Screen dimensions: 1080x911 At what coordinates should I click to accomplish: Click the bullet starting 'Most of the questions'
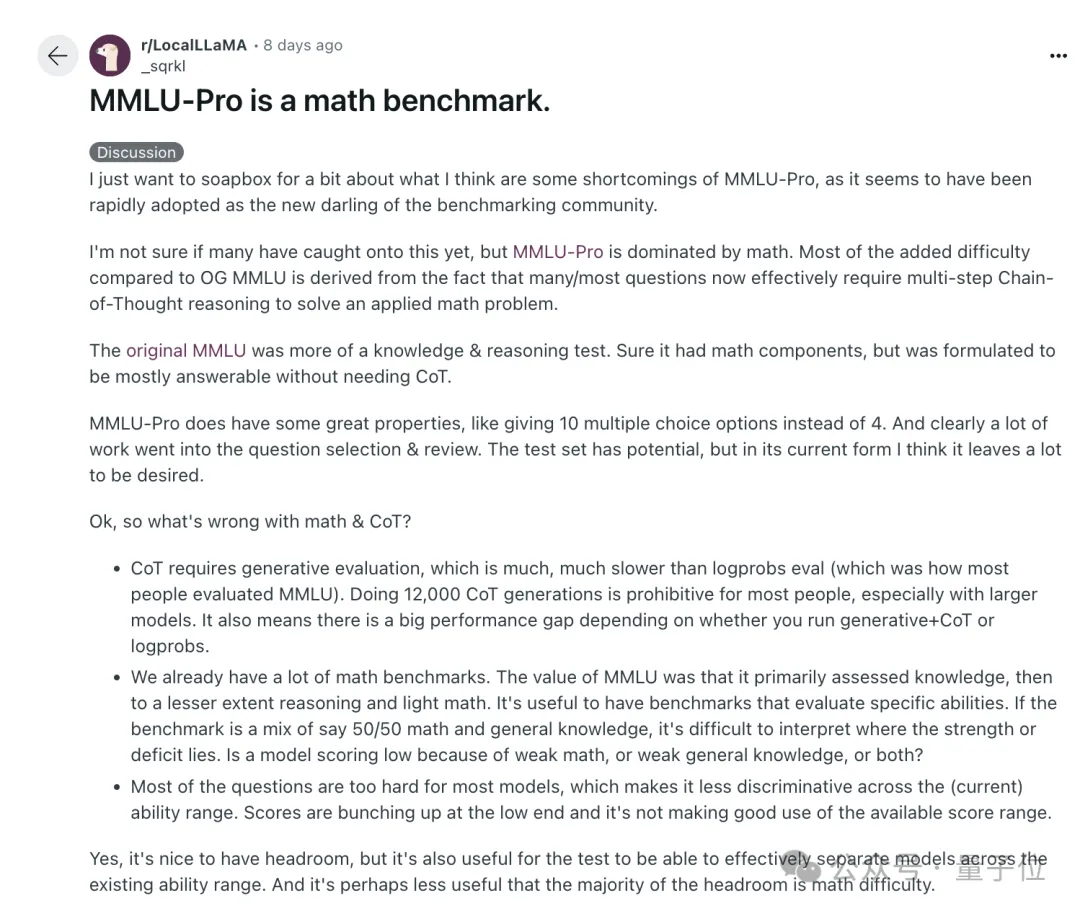591,799
